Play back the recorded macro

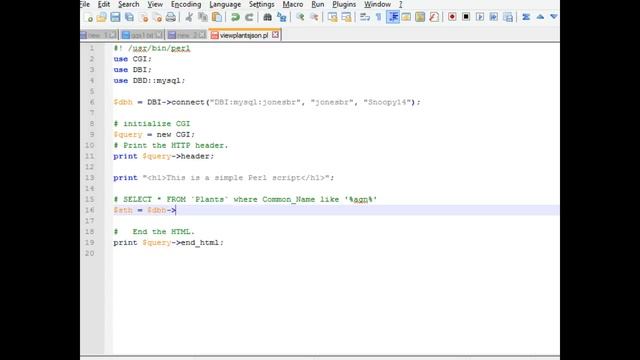point(480,17)
